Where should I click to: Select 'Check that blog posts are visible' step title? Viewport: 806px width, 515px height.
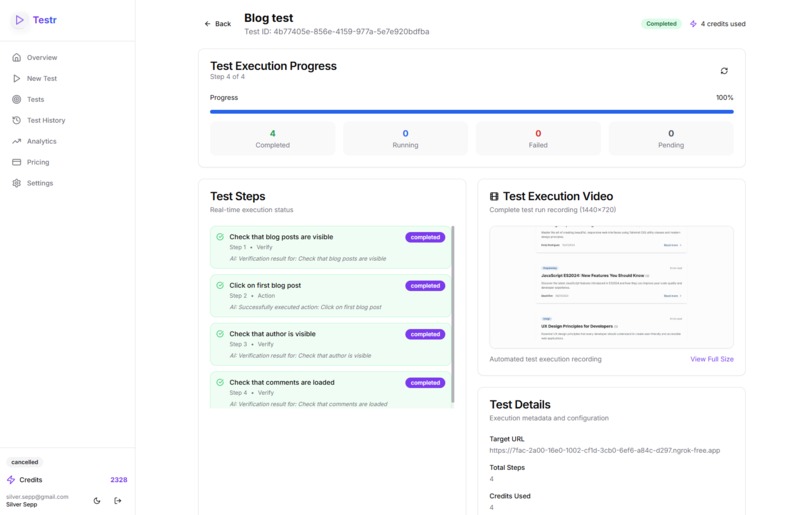coord(281,237)
